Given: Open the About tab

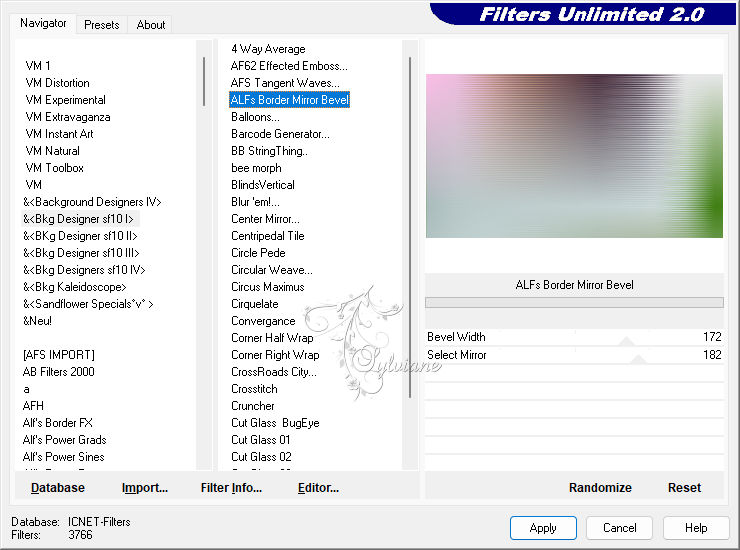Looking at the screenshot, I should [x=151, y=25].
